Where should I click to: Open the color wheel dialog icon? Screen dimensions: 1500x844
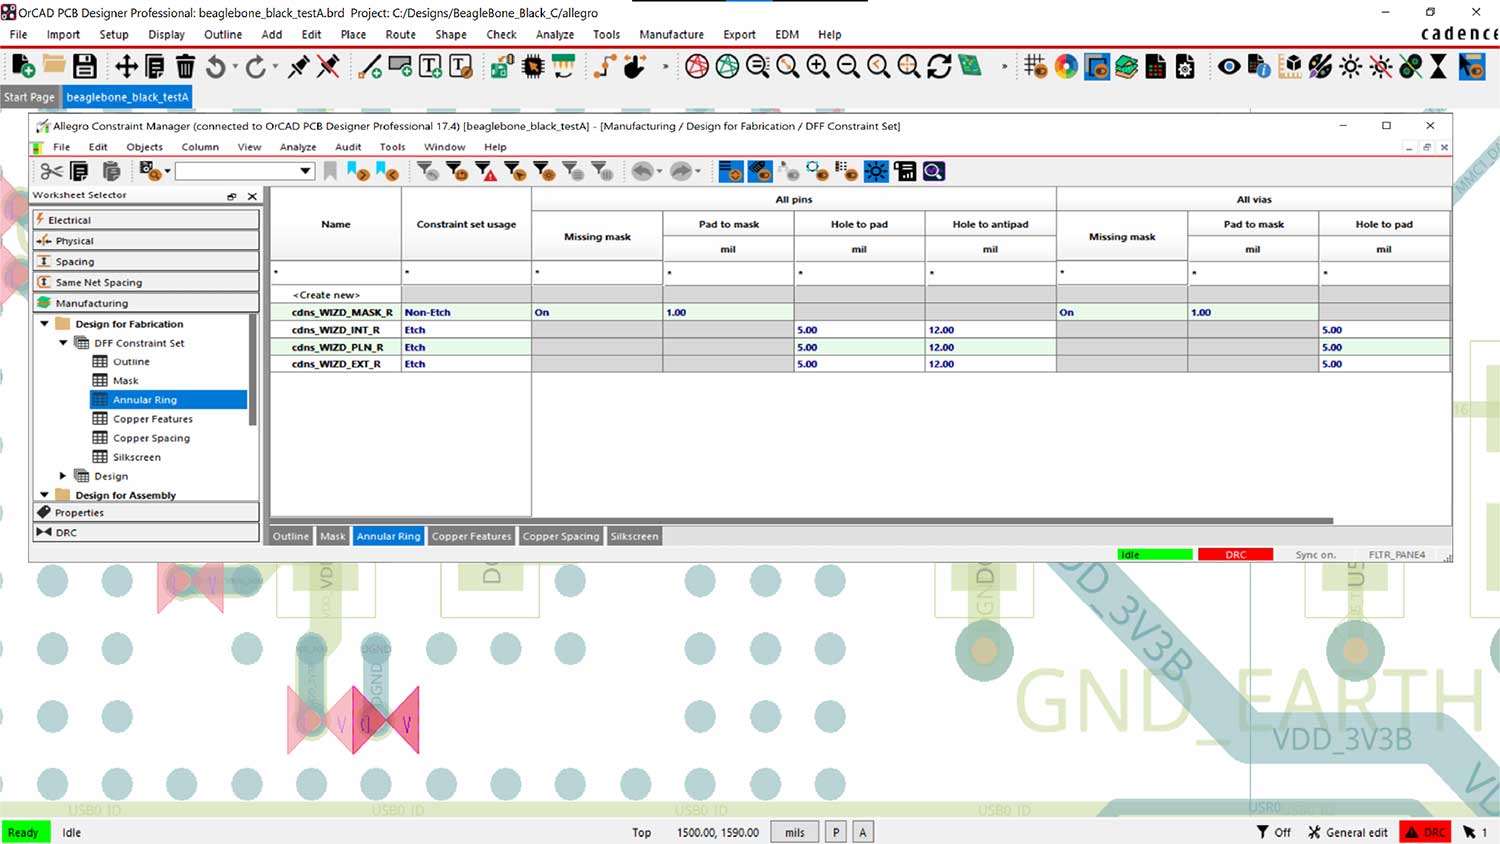pyautogui.click(x=1066, y=66)
